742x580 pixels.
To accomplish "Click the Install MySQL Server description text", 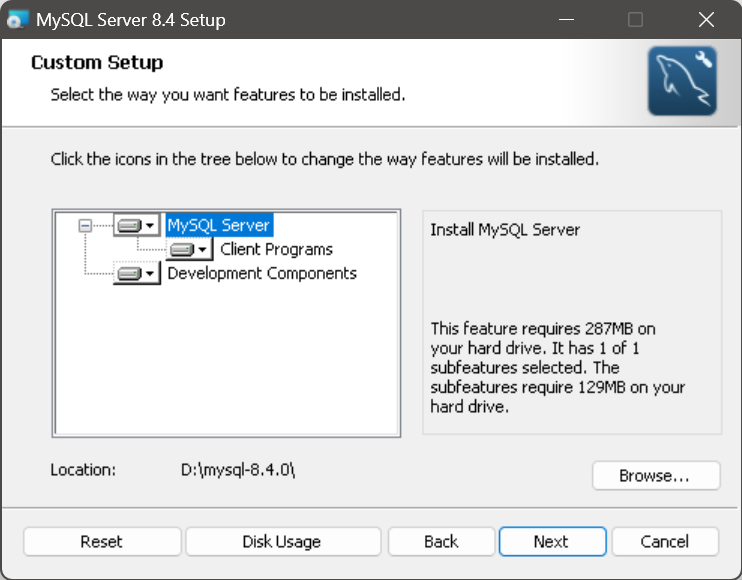I will (505, 230).
